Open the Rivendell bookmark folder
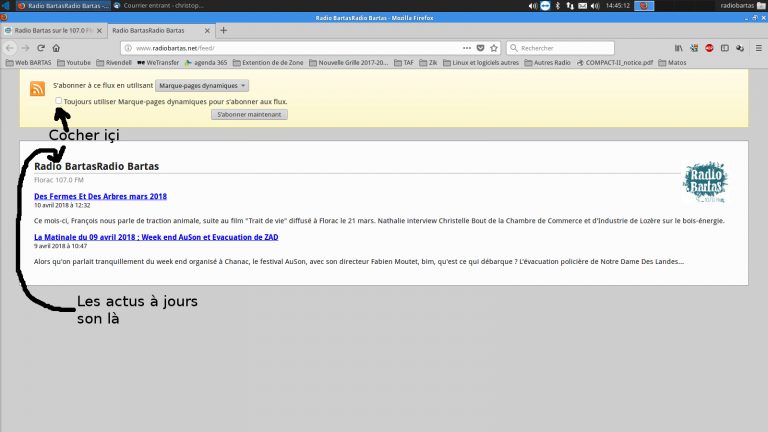 (x=114, y=63)
